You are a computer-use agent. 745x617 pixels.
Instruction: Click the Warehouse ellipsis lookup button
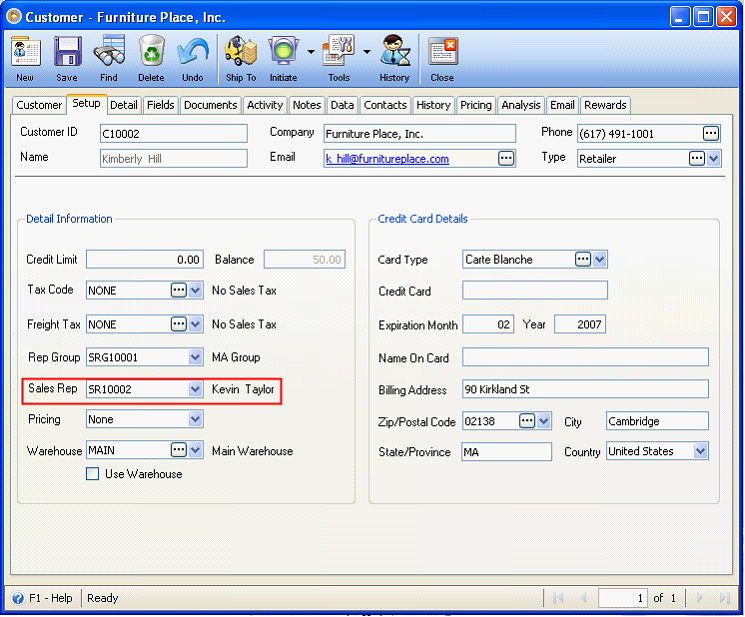pos(179,450)
